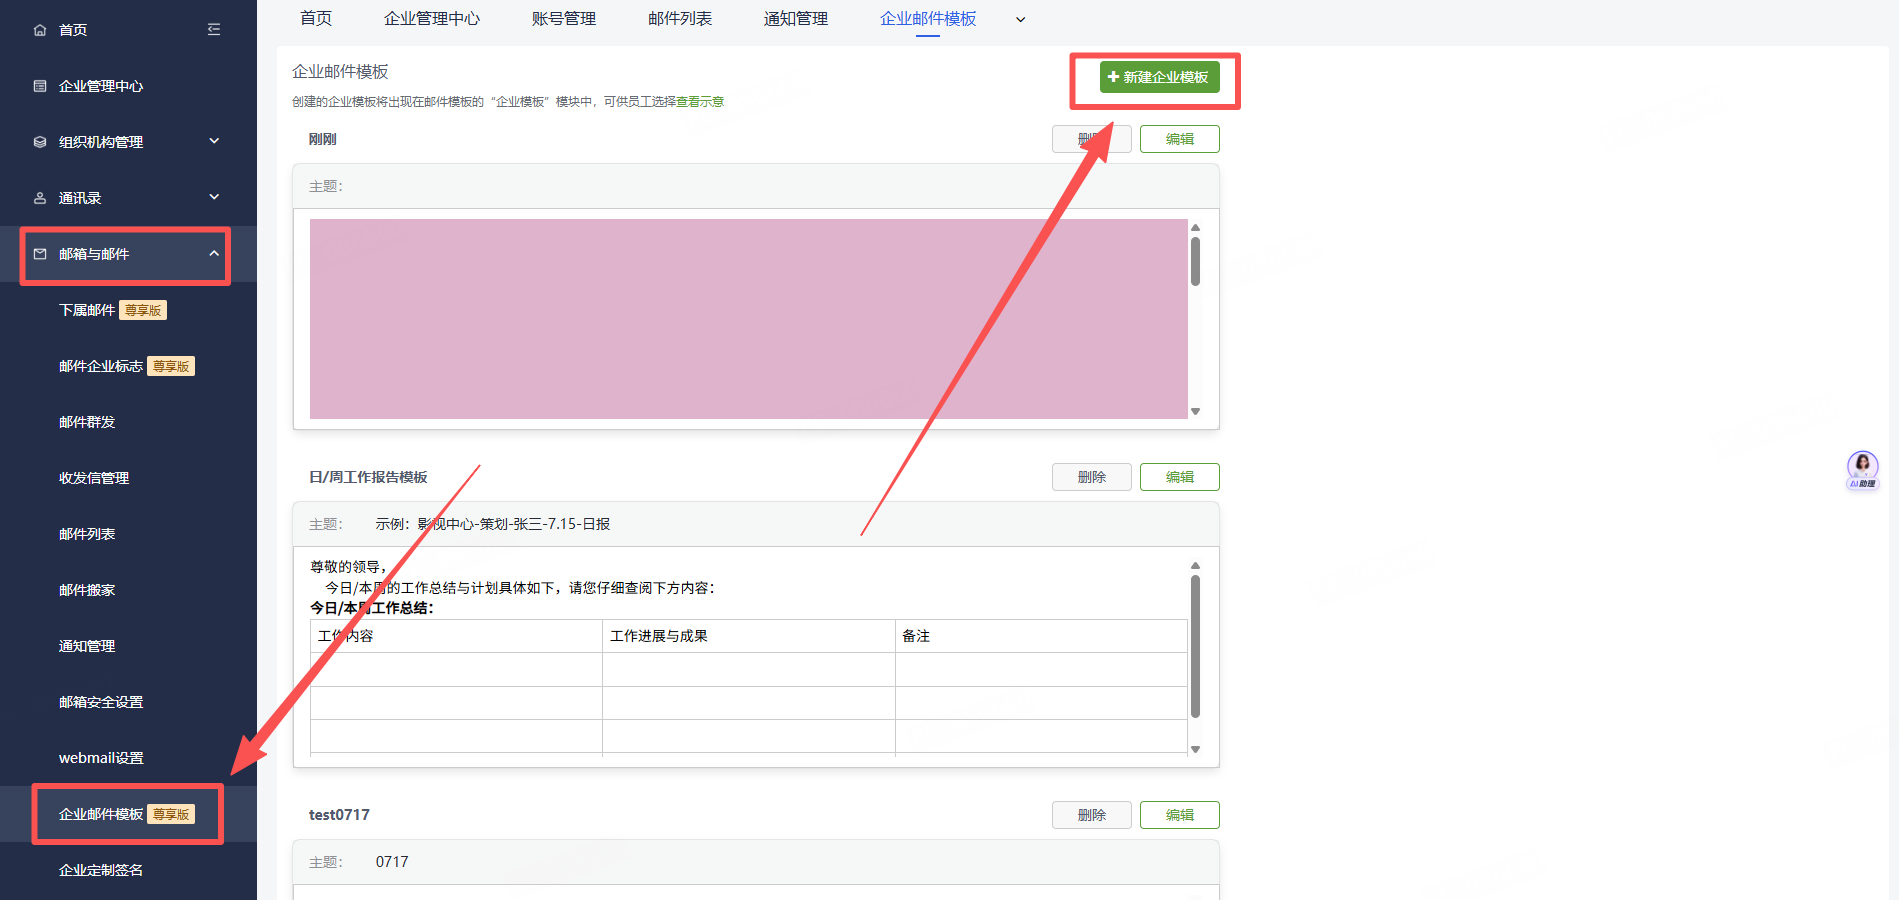Delete the test0717 template

coord(1091,815)
